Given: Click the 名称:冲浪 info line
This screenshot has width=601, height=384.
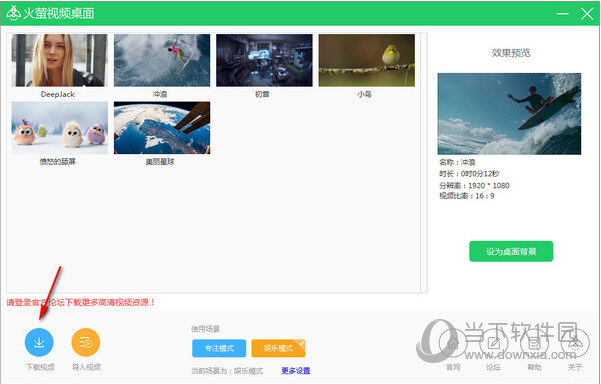Looking at the screenshot, I should coord(457,162).
